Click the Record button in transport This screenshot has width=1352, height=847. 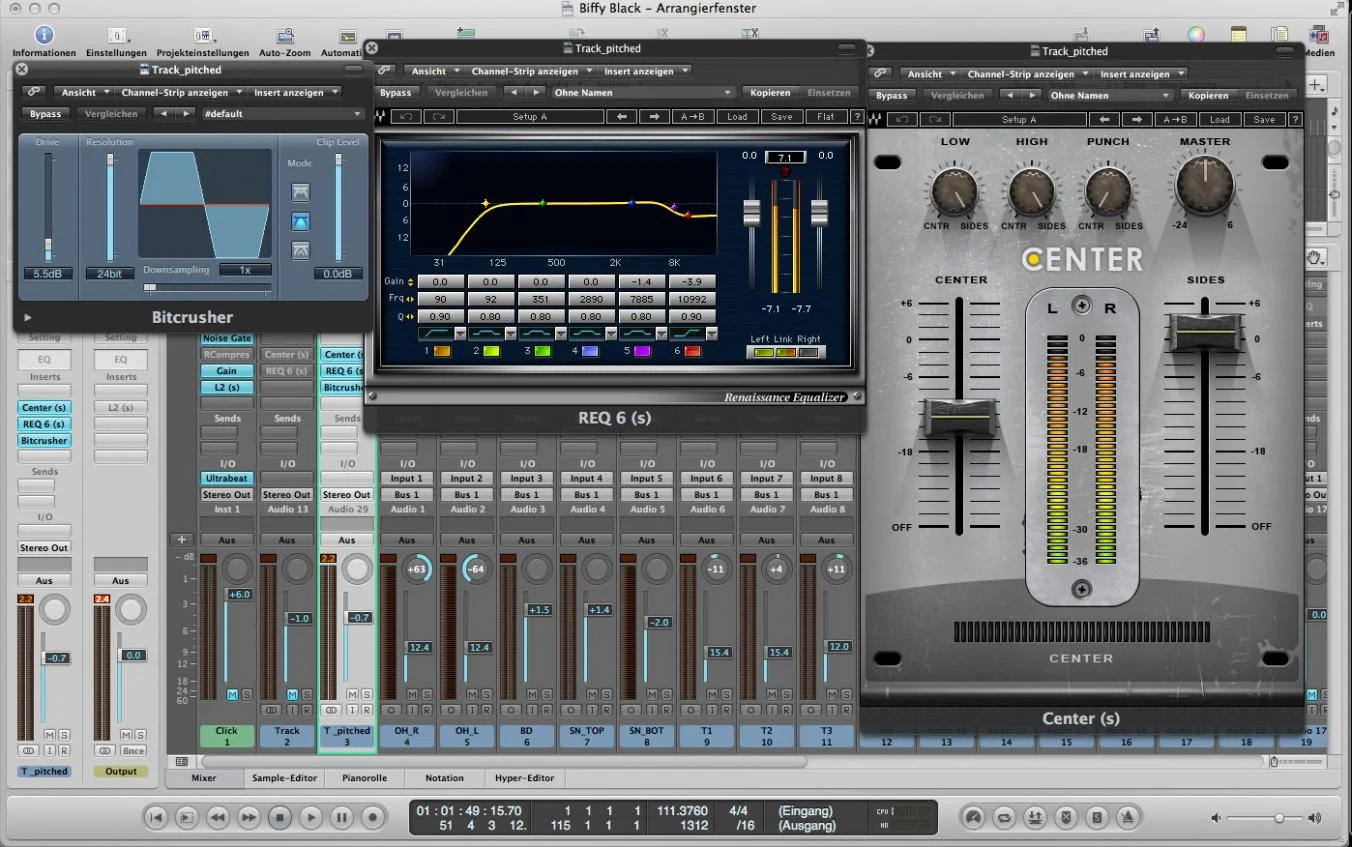click(x=373, y=818)
